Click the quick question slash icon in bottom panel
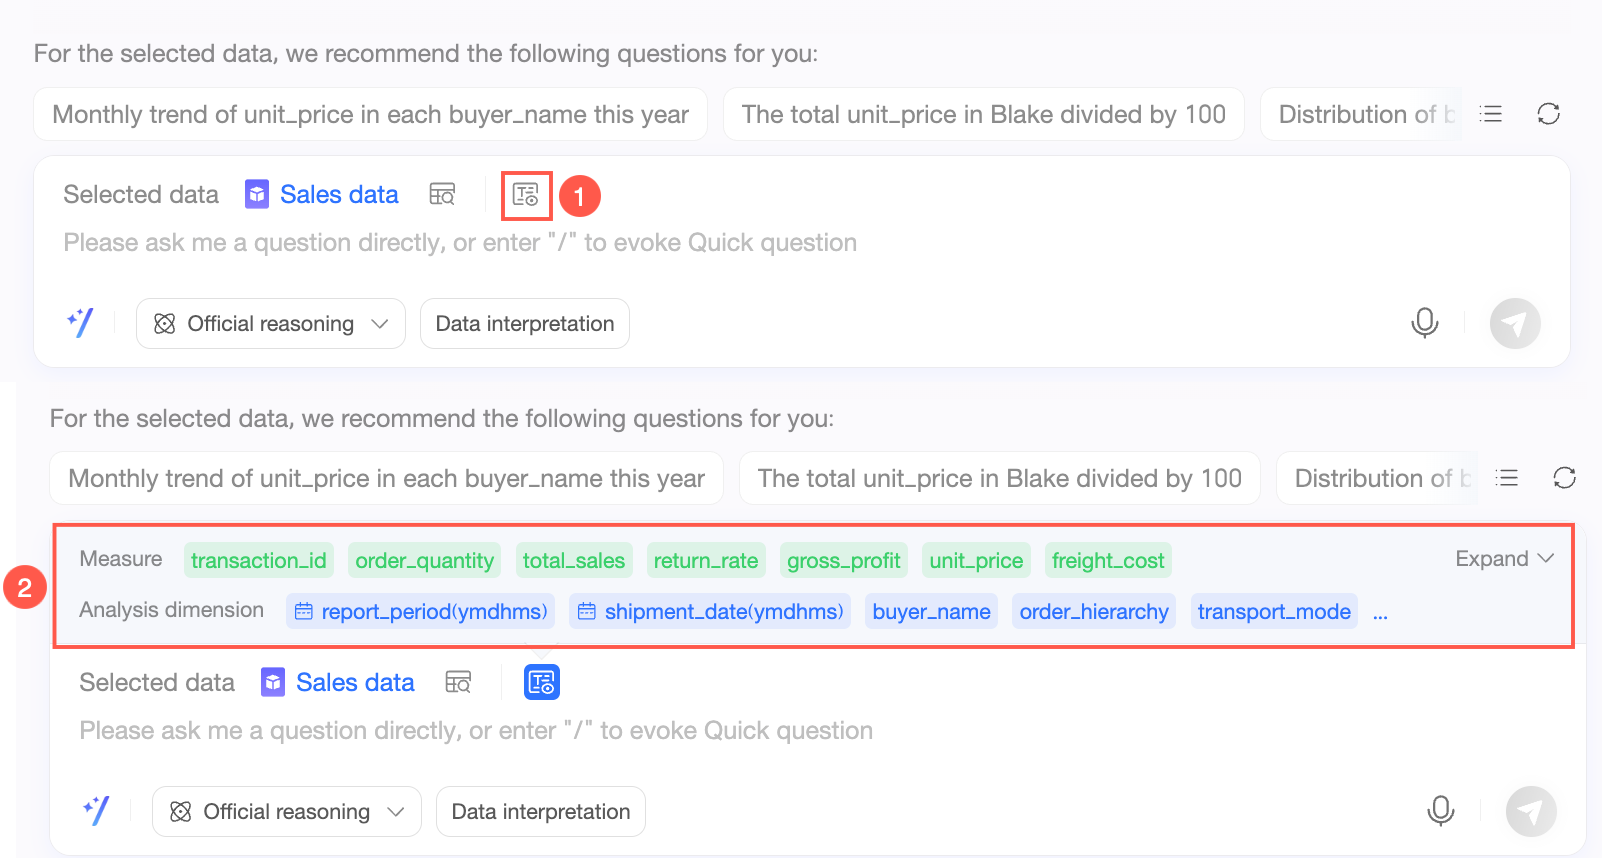 (95, 810)
